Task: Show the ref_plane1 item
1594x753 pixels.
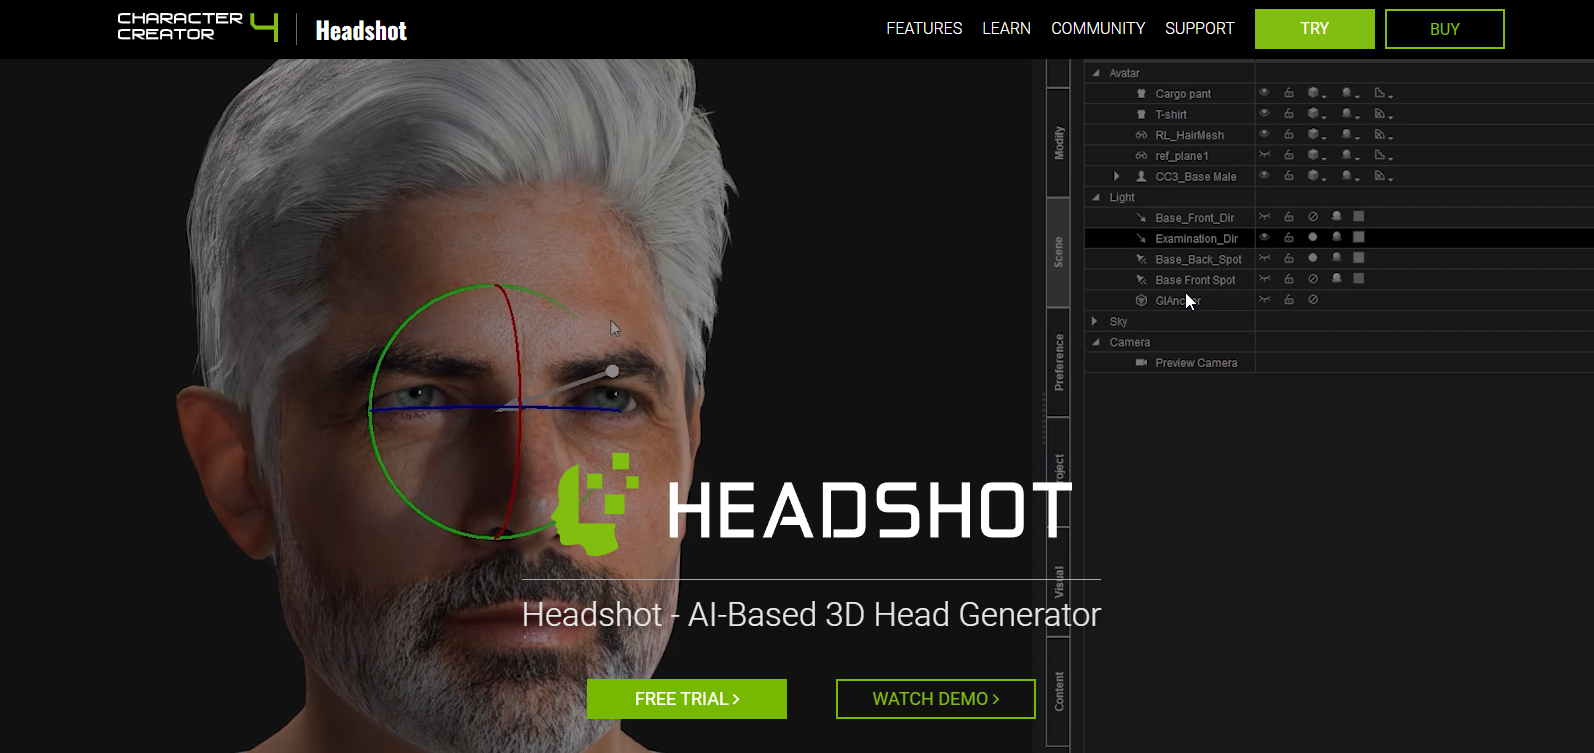Action: click(1265, 155)
